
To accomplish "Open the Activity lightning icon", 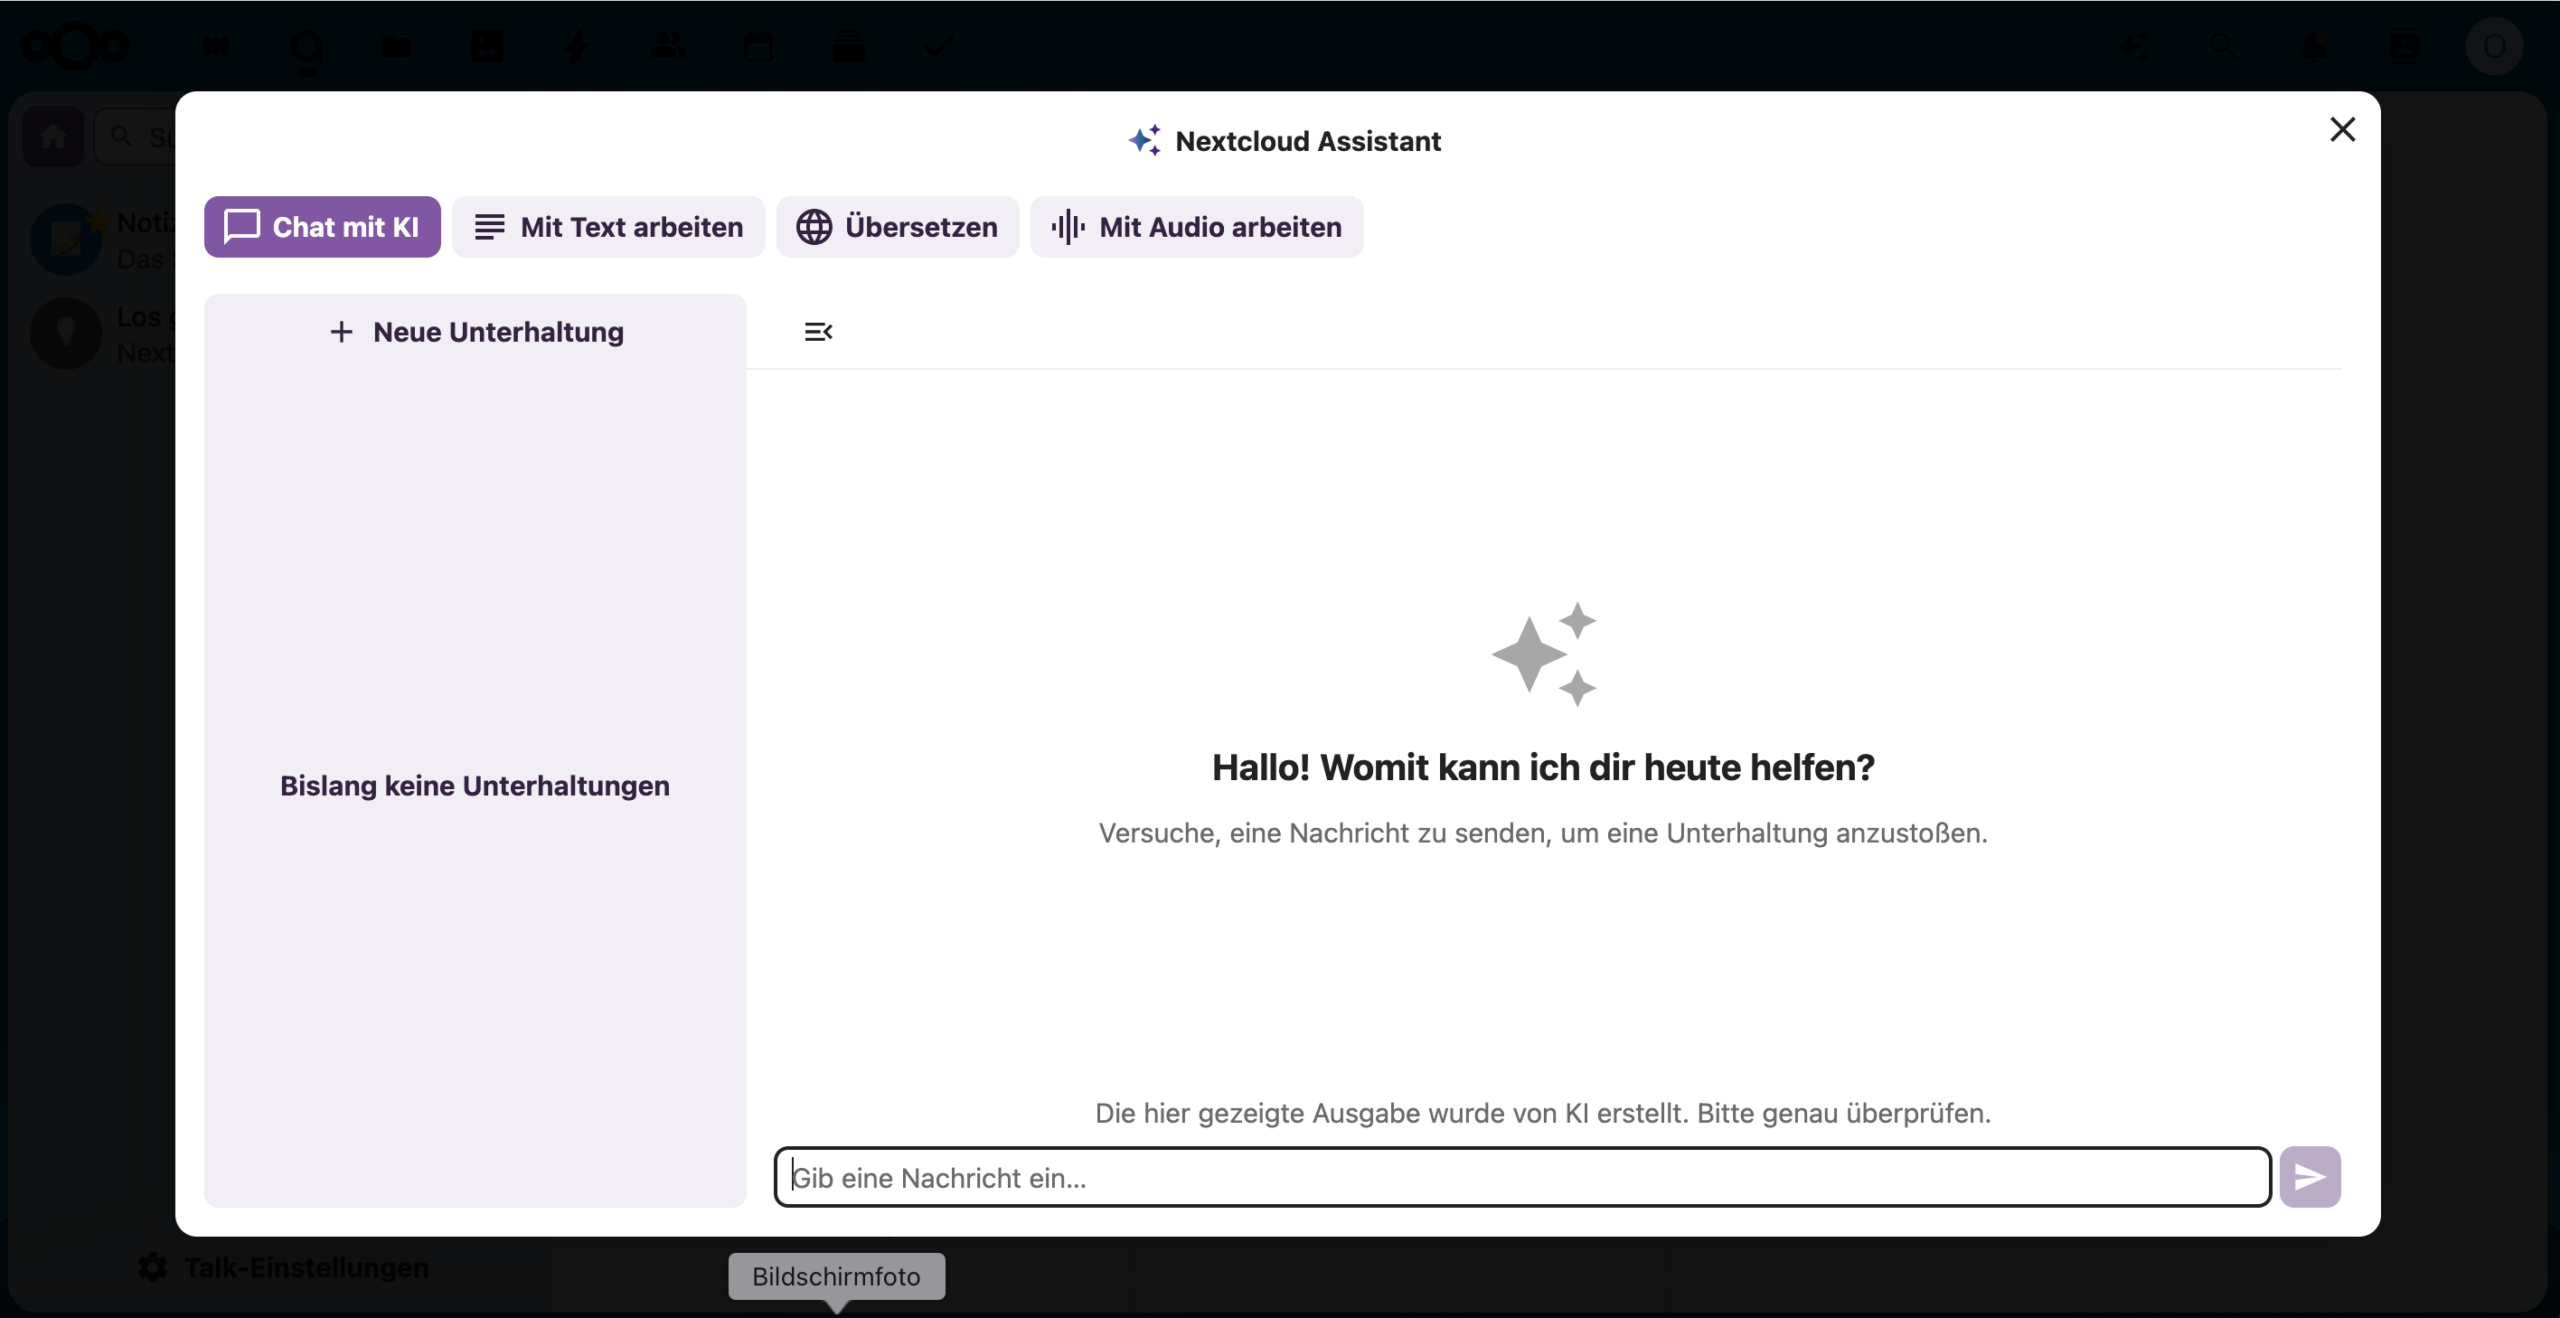I will coord(577,47).
